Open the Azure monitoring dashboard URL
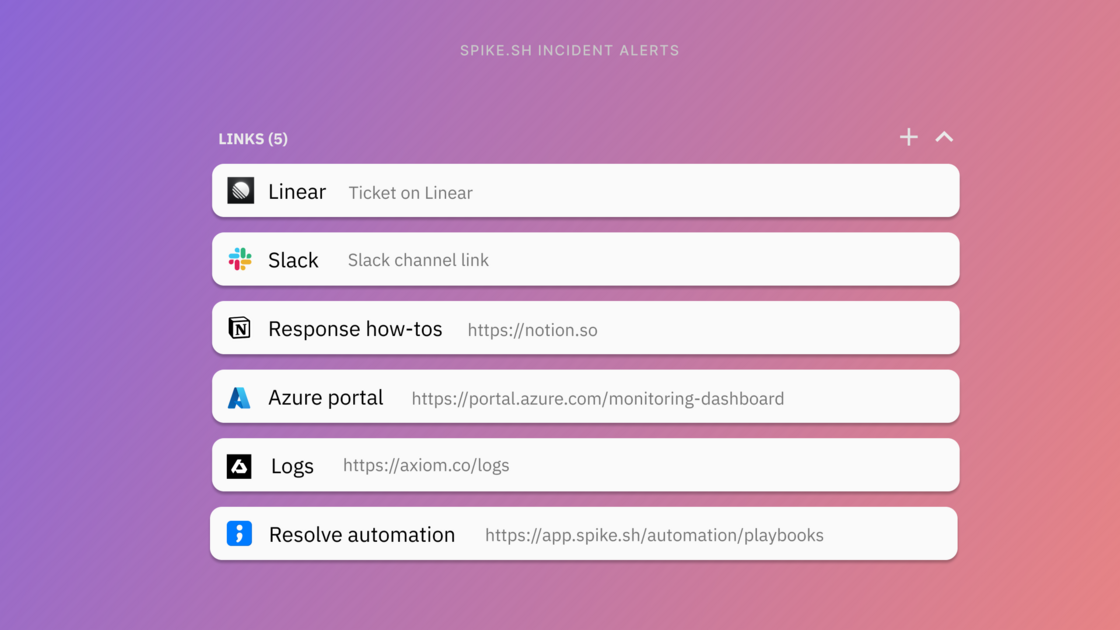This screenshot has width=1120, height=630. (598, 398)
